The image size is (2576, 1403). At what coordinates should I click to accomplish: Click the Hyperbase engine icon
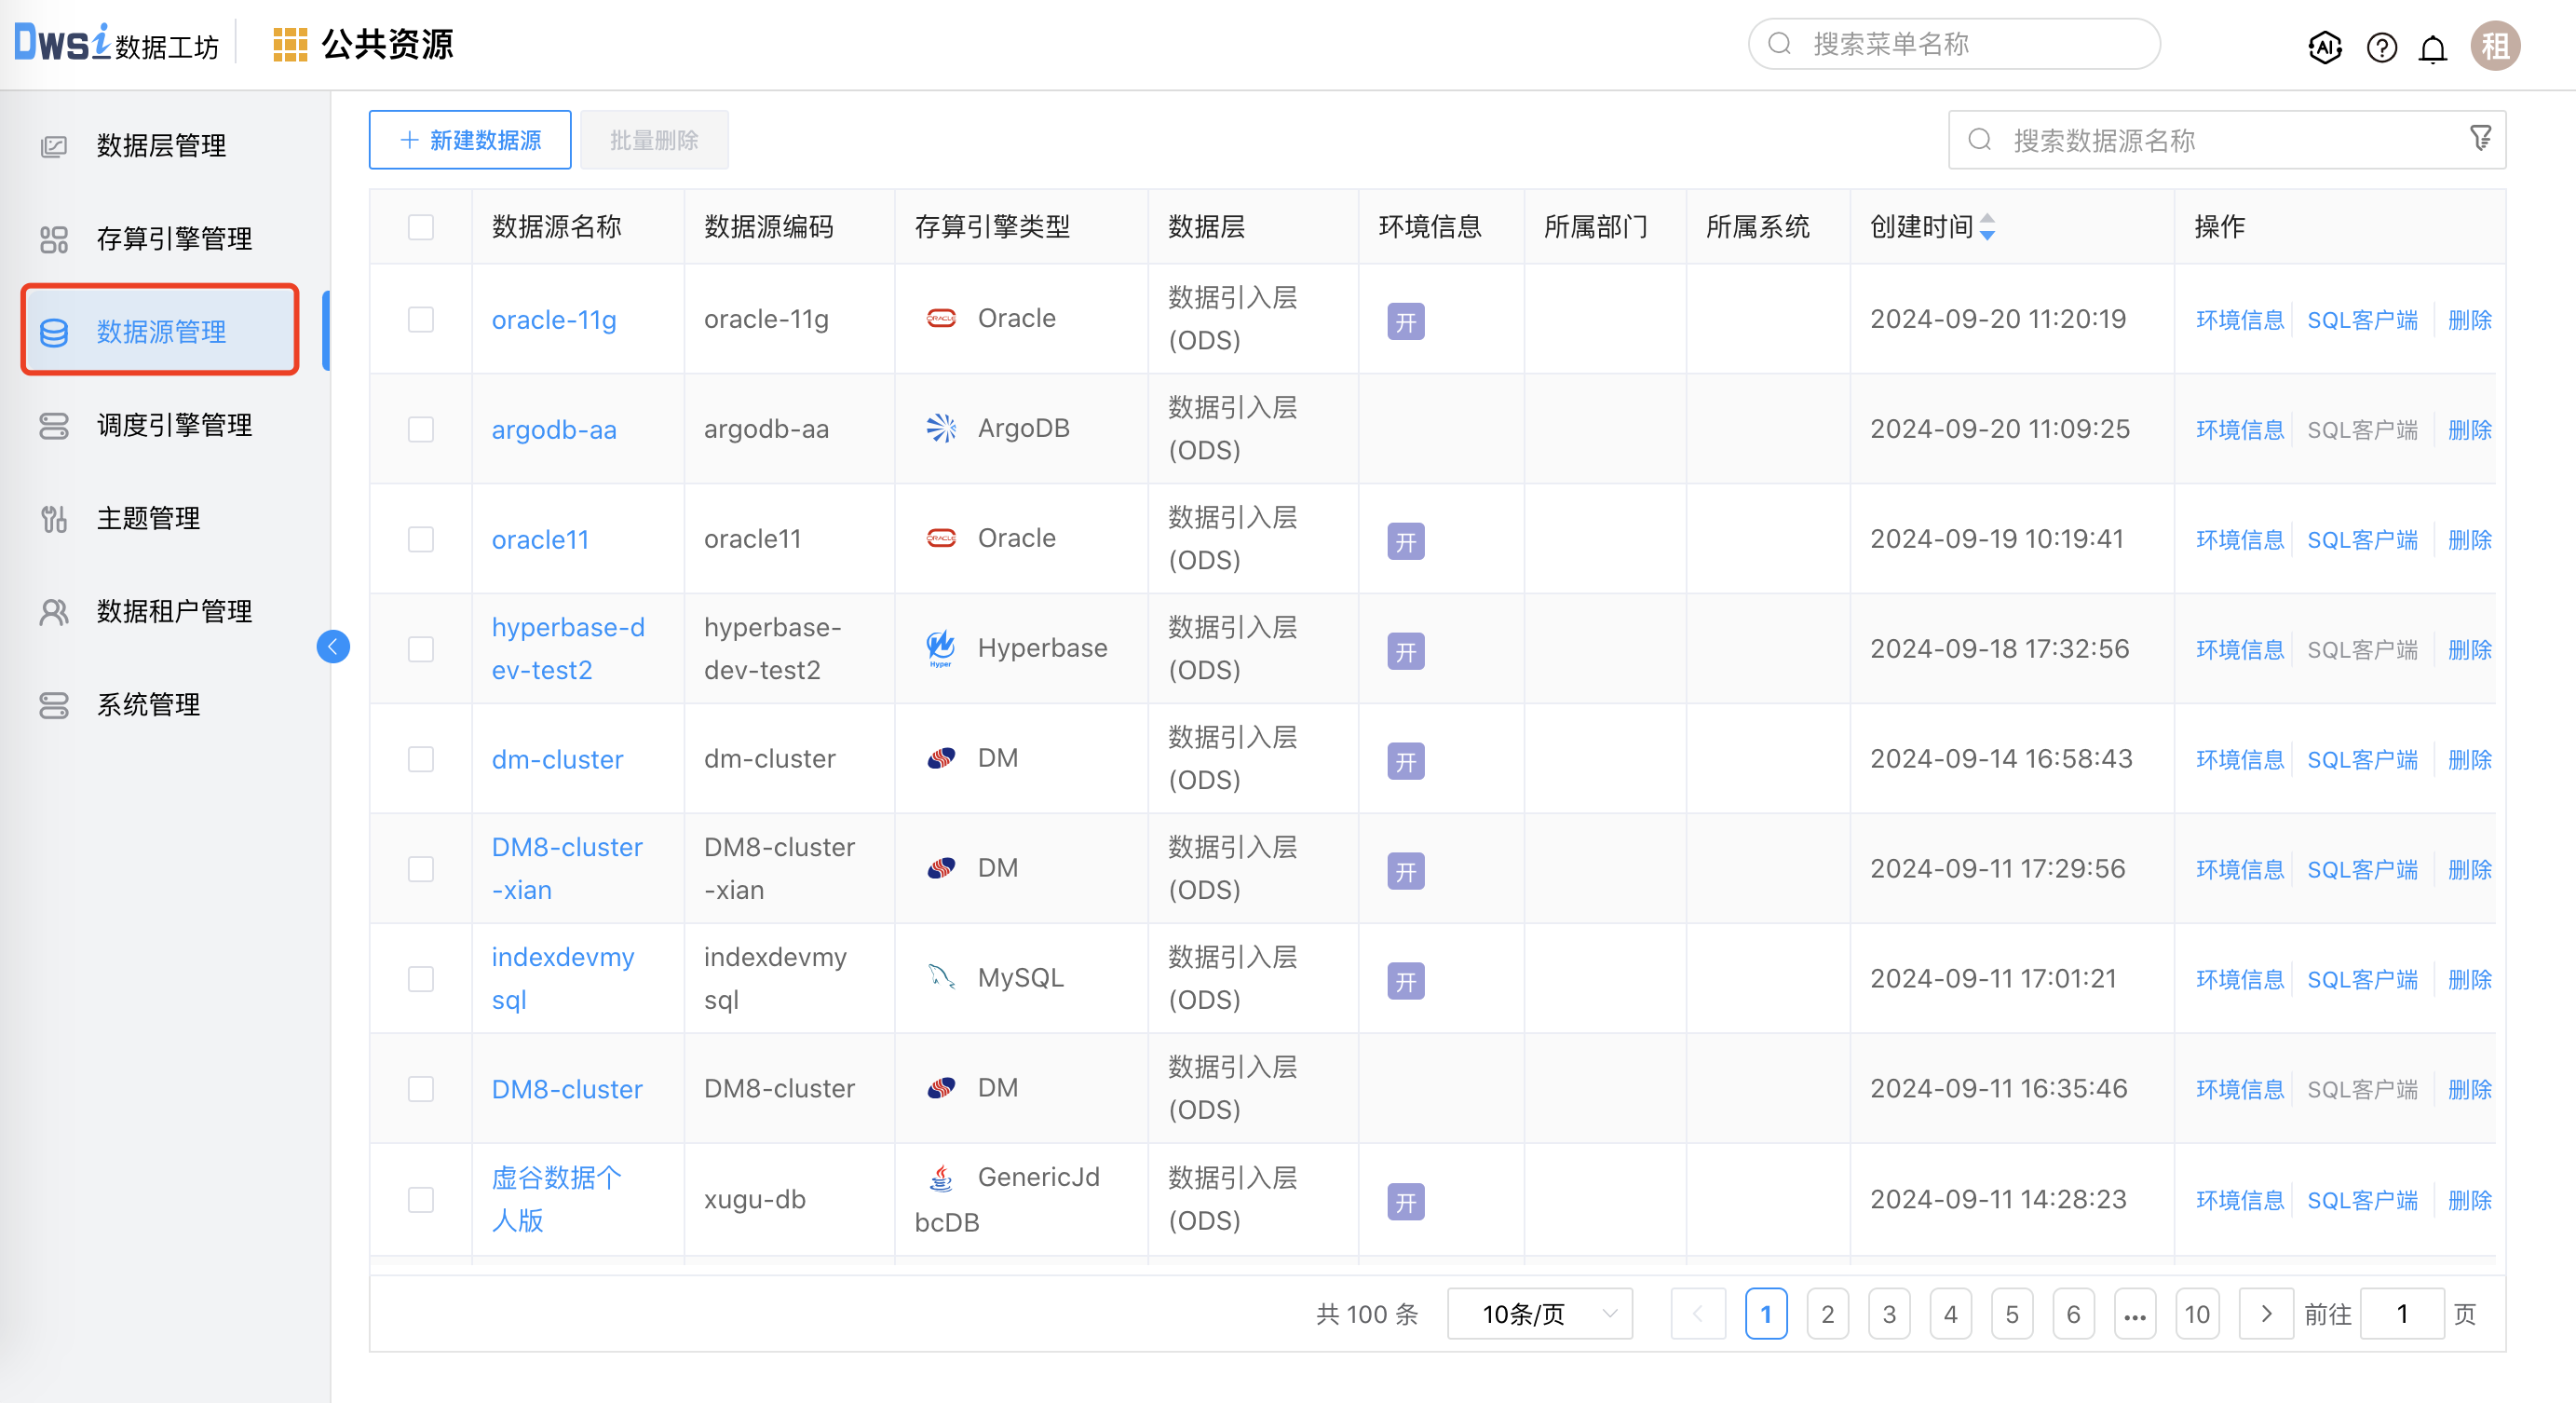pos(941,647)
